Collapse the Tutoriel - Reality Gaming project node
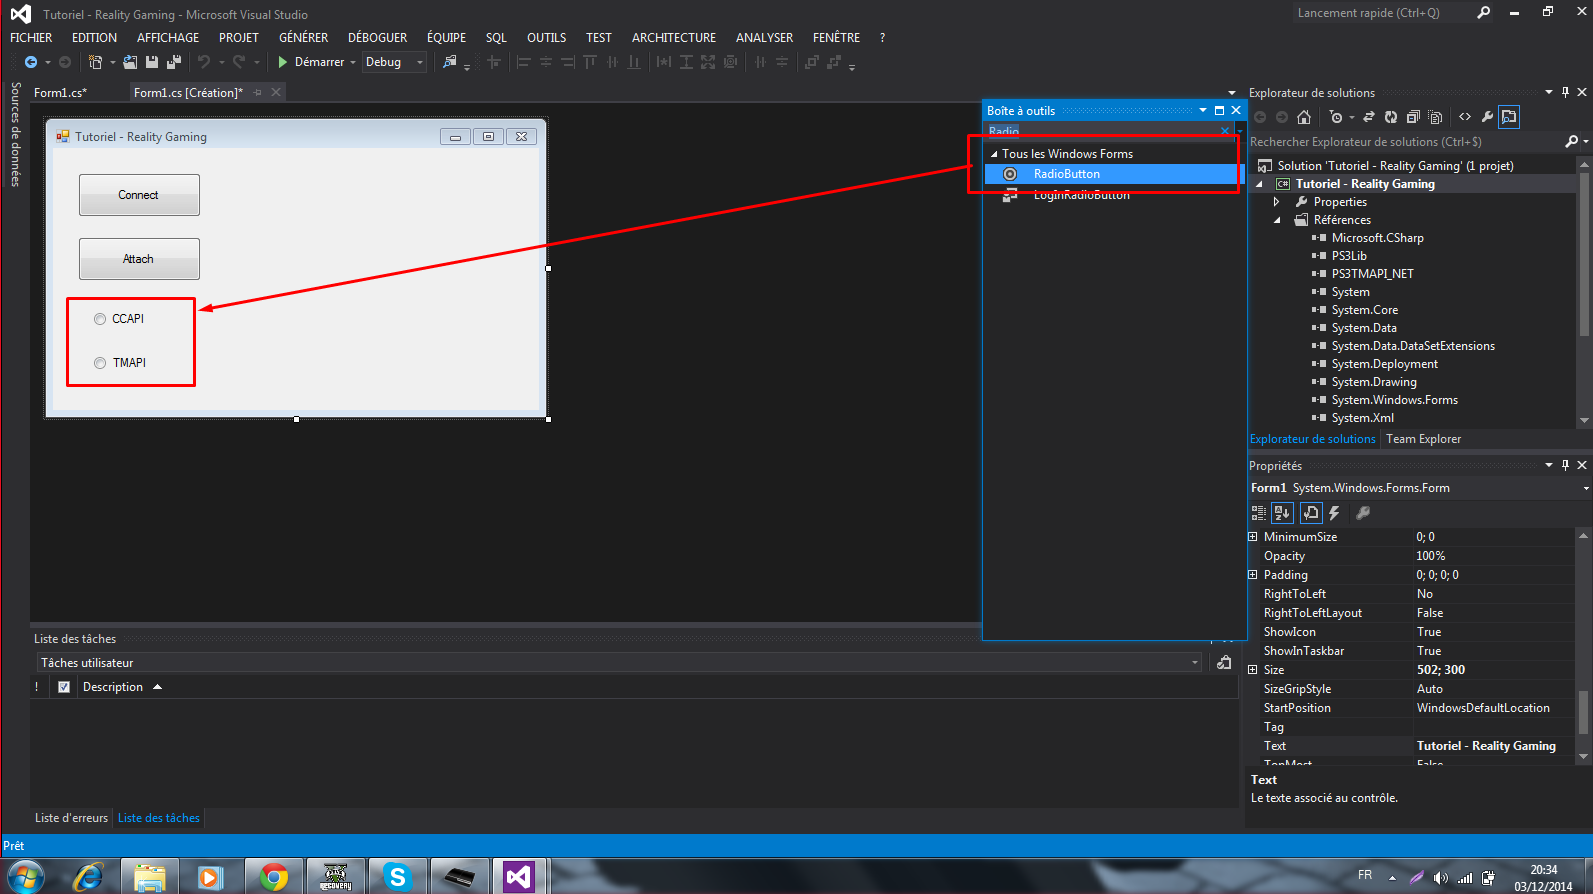Image resolution: width=1593 pixels, height=894 pixels. (1259, 184)
